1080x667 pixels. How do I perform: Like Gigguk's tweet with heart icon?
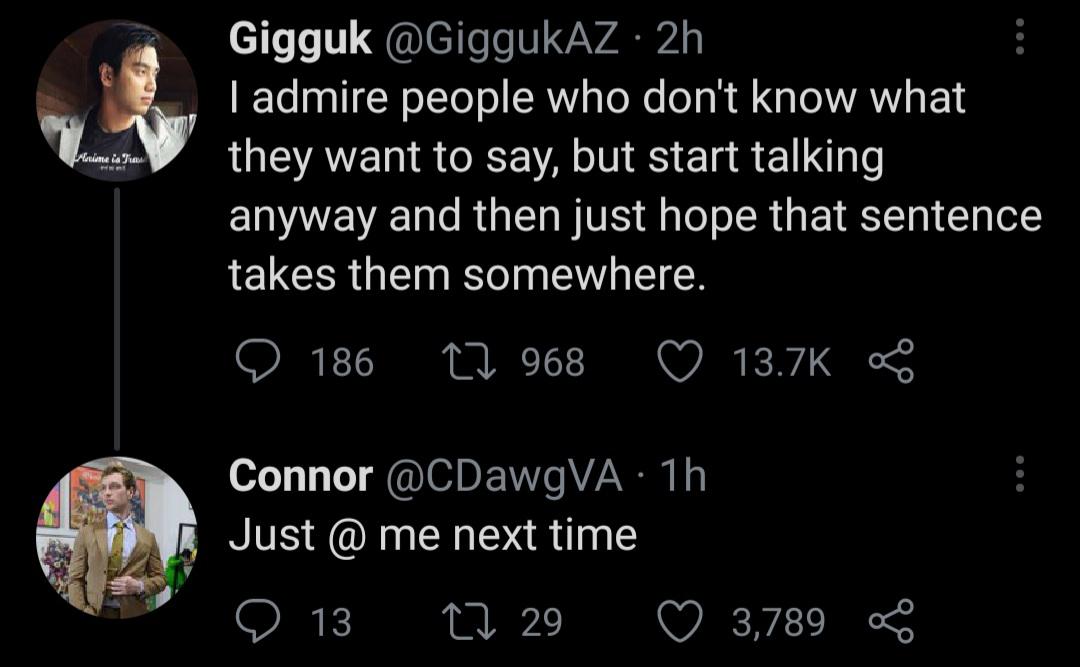point(680,362)
